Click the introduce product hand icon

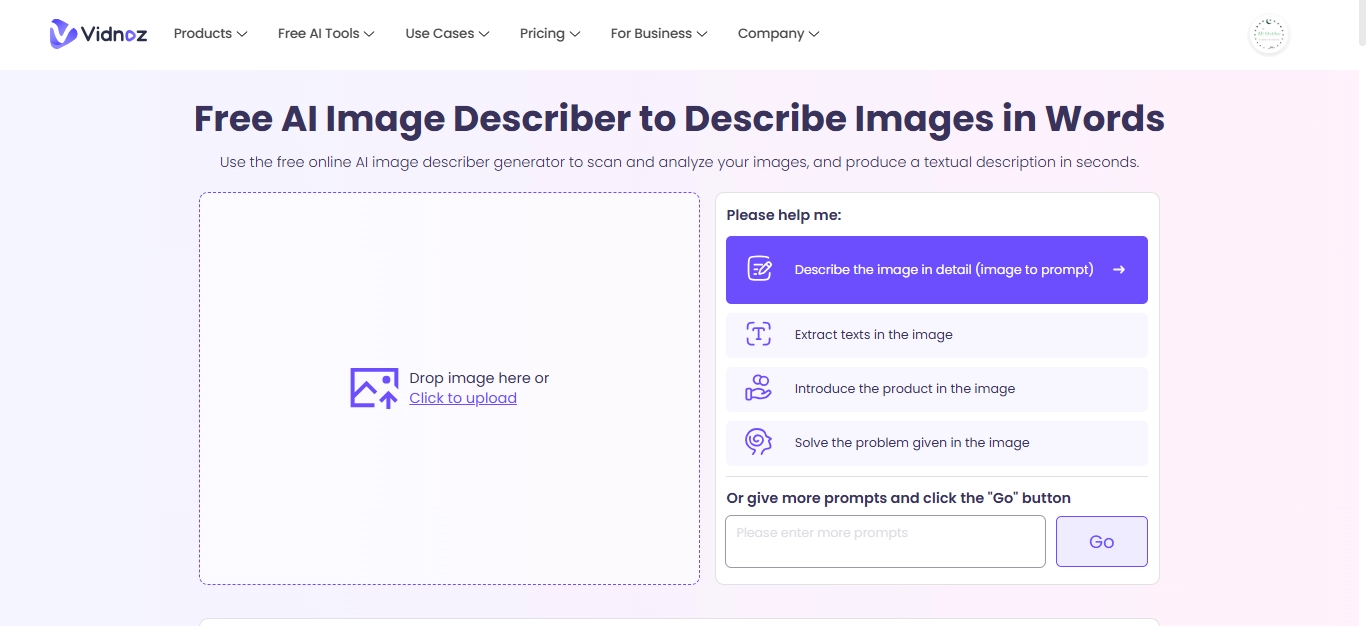click(759, 389)
